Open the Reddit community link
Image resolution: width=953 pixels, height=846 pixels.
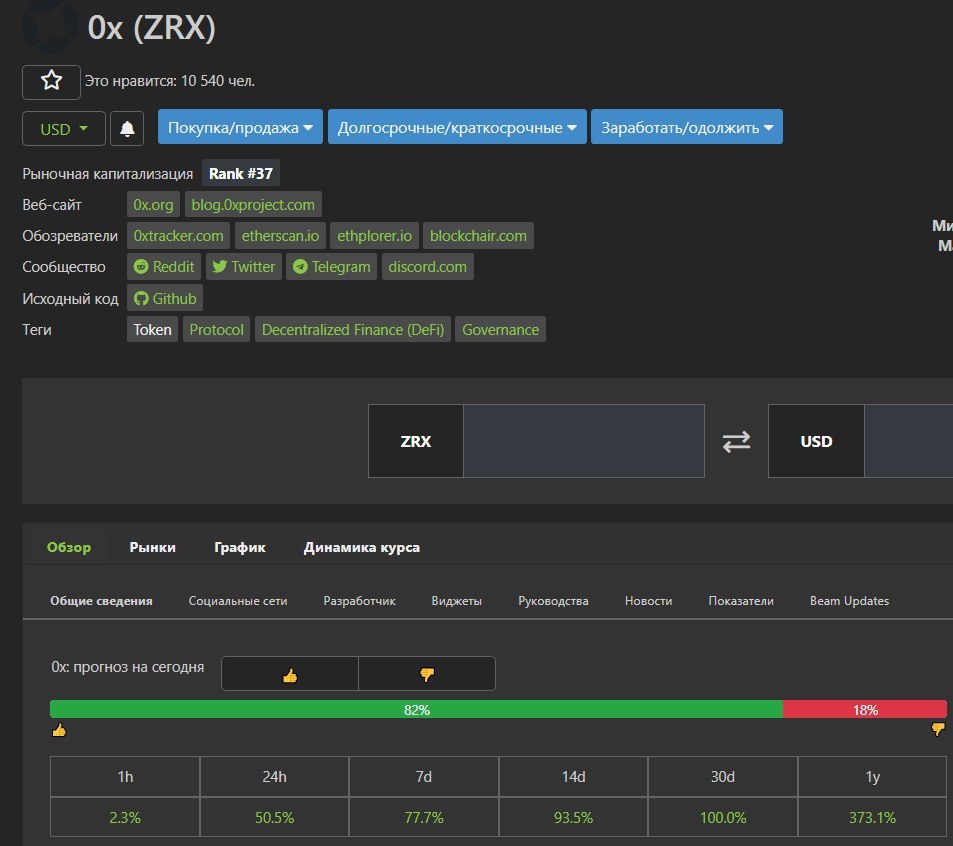point(163,267)
